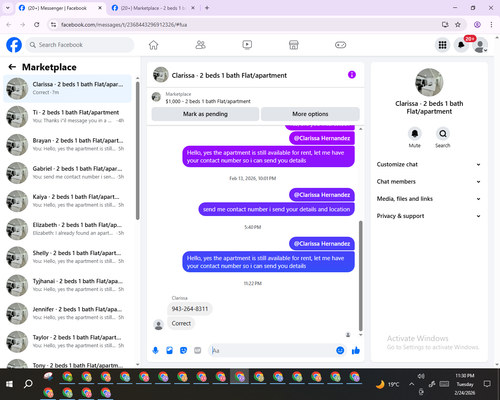Open the account profile avatar menu
The width and height of the screenshot is (500, 400).
[480, 45]
